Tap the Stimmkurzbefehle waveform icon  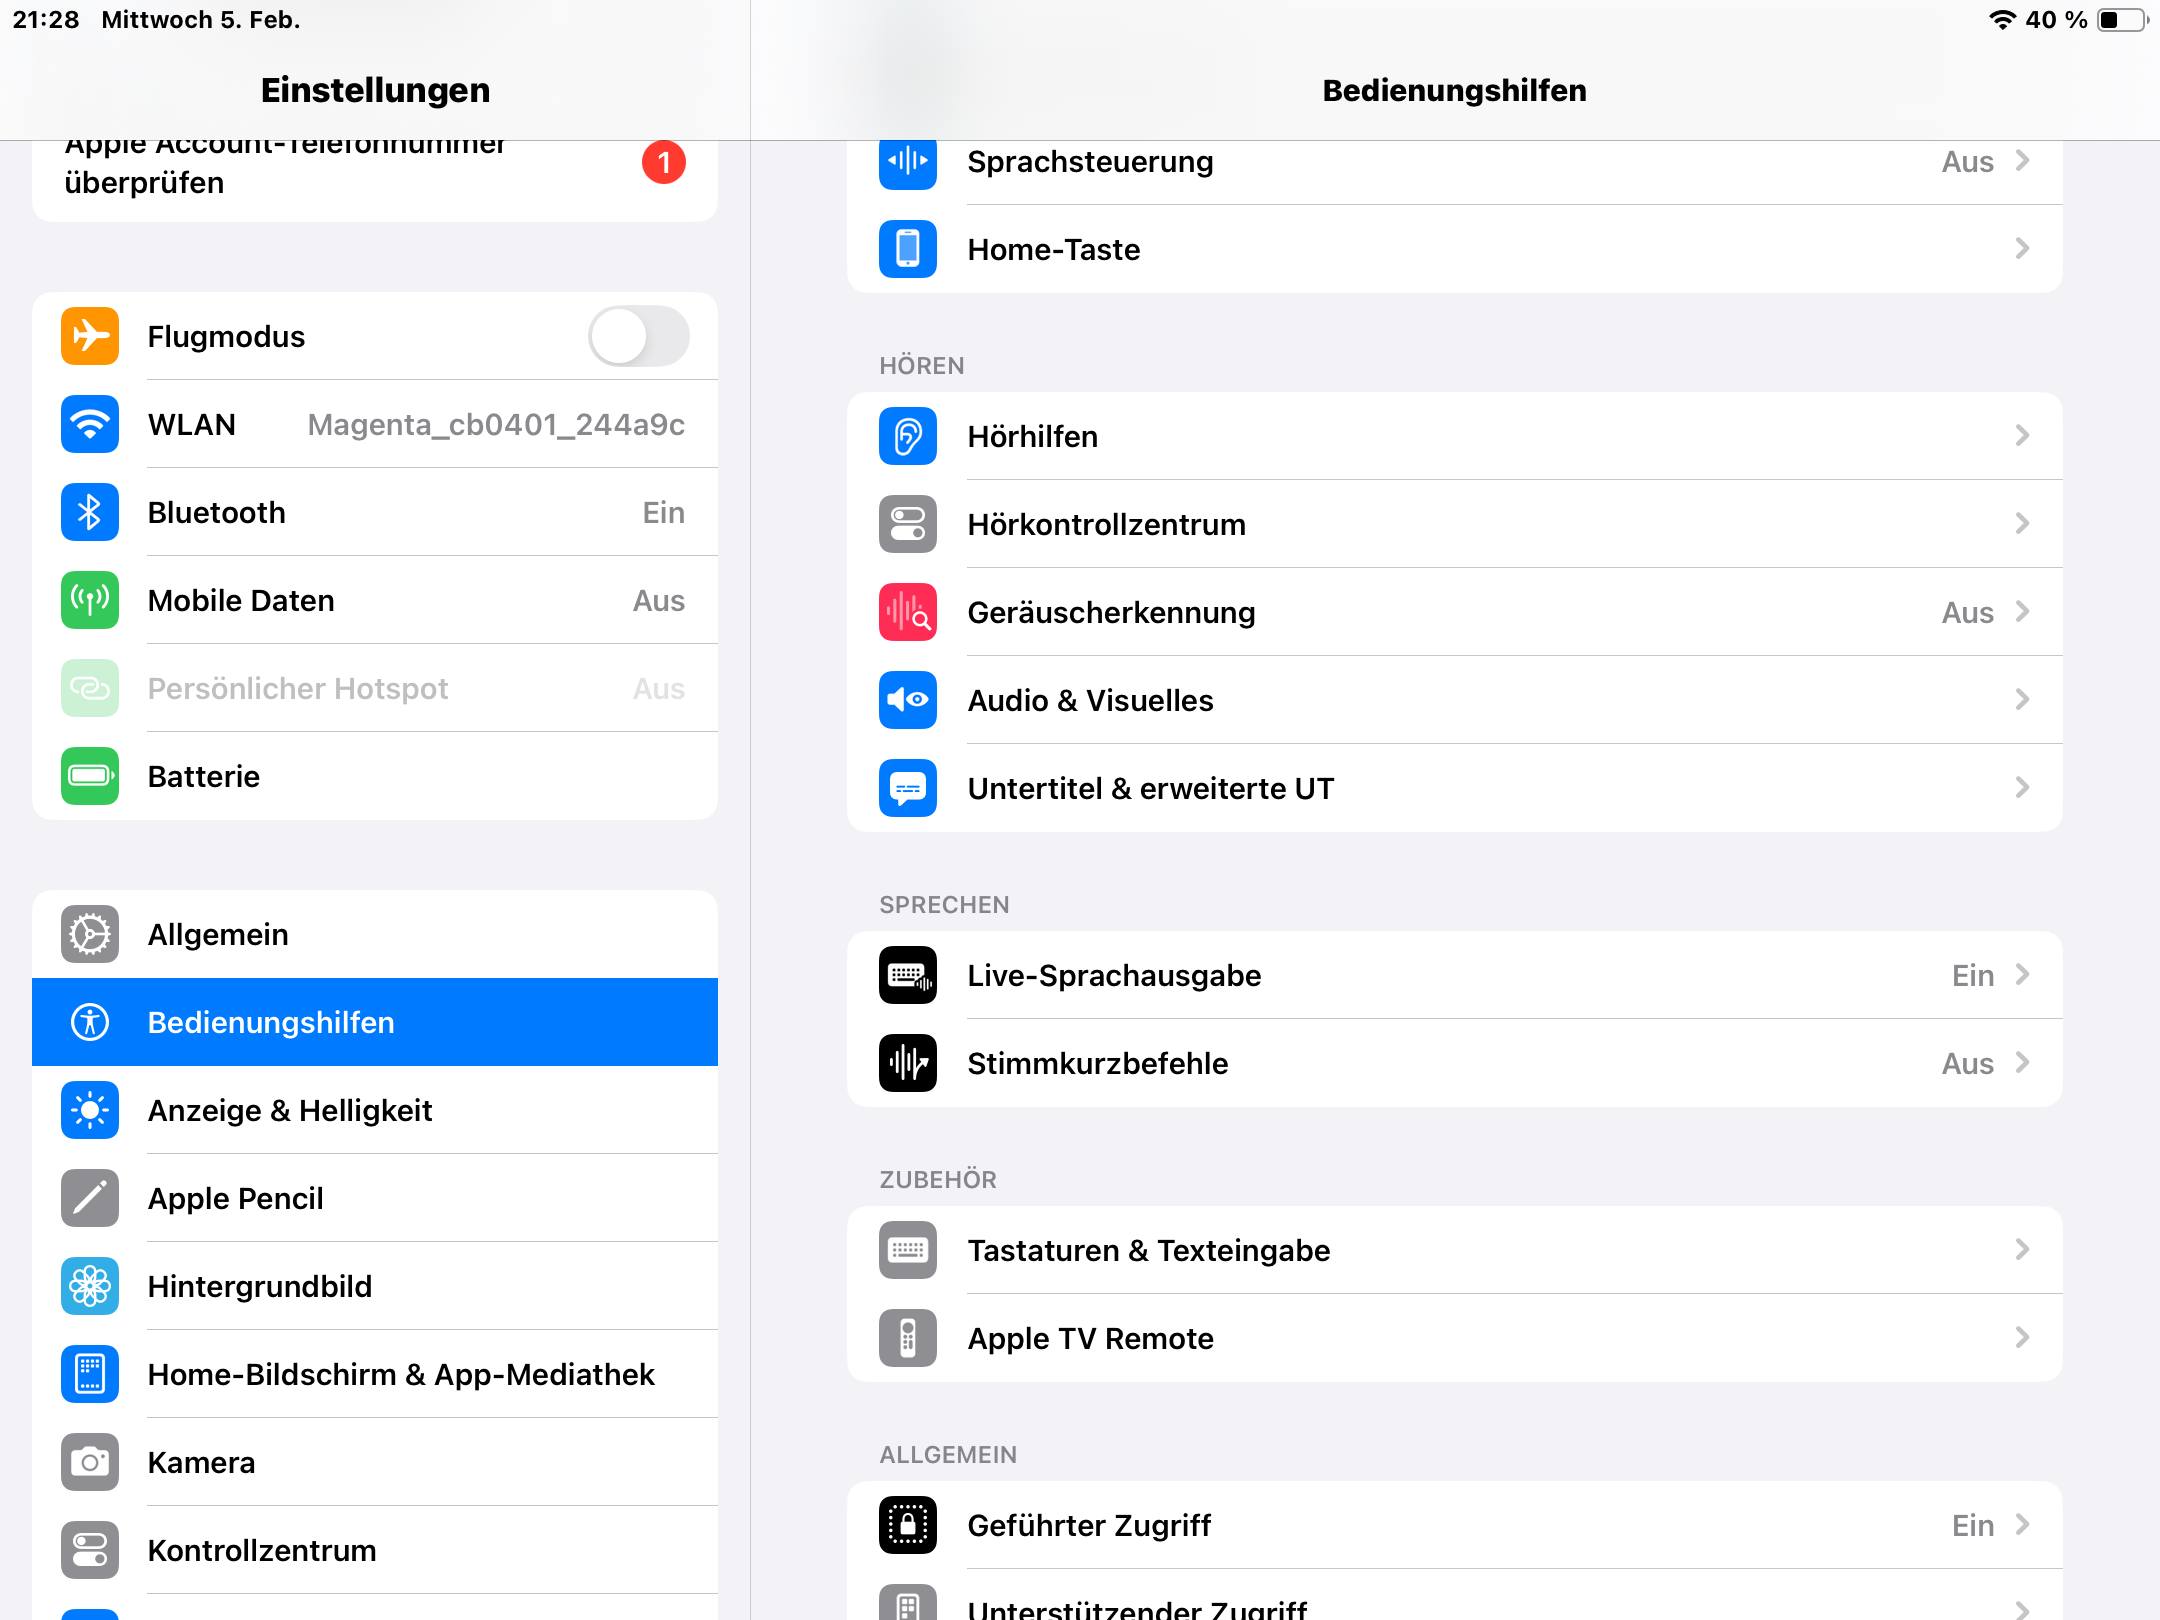coord(908,1063)
